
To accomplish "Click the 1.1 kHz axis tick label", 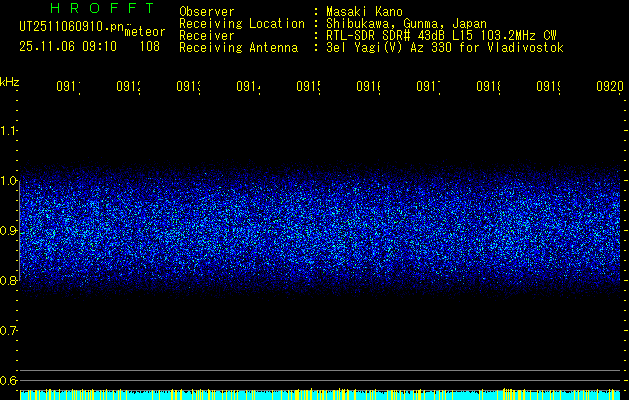I will click(9, 130).
